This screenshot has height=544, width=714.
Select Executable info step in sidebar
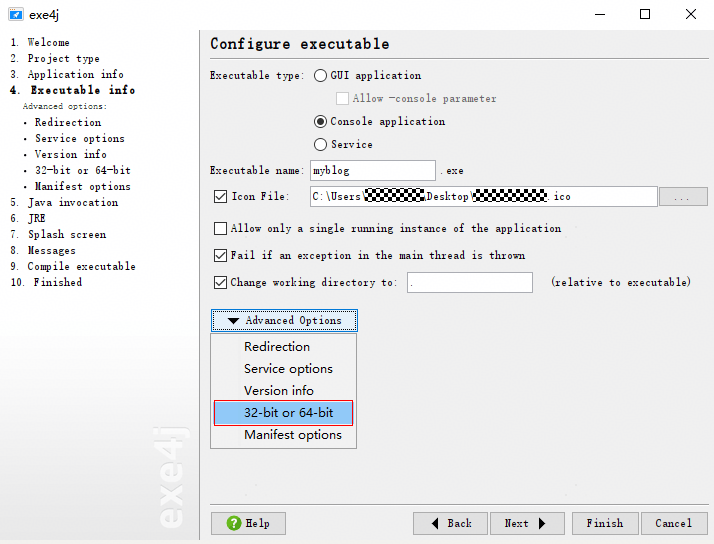click(72, 90)
